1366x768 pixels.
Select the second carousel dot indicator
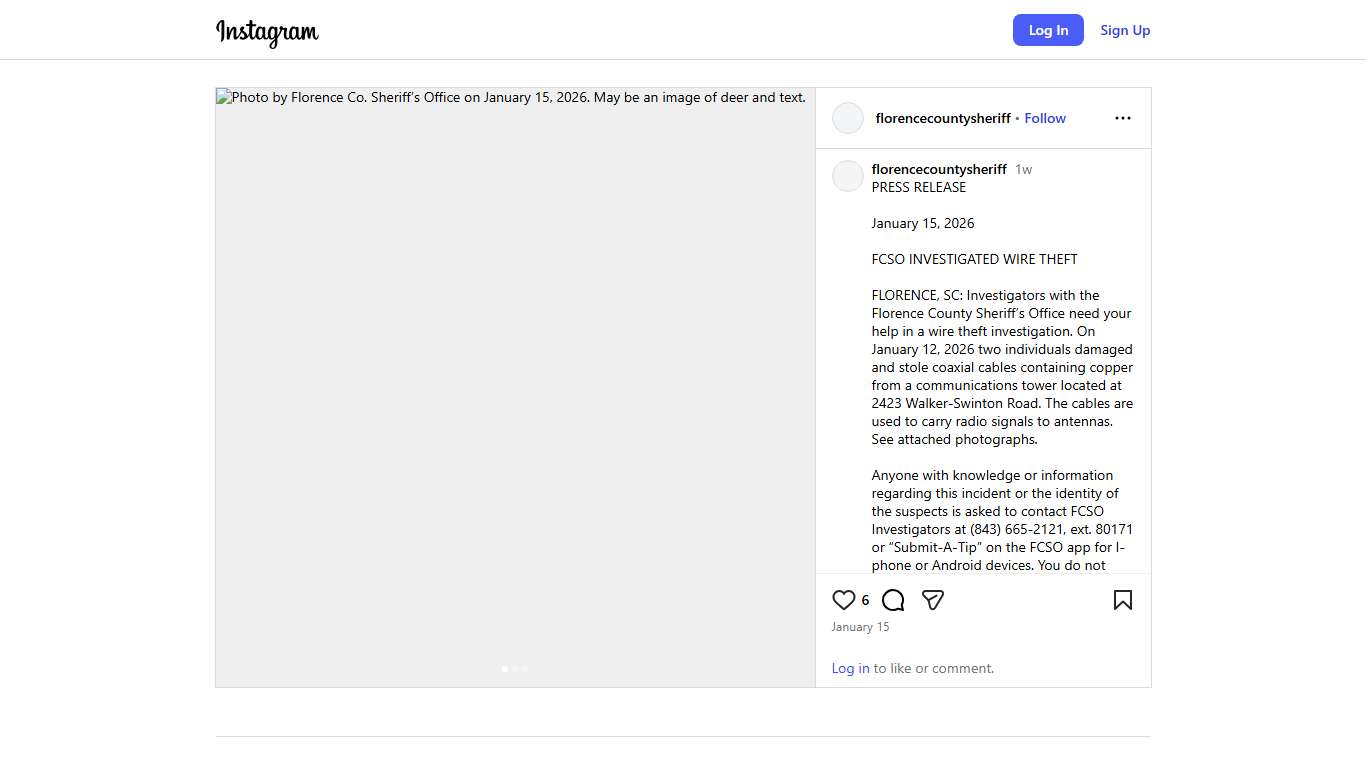tap(515, 668)
